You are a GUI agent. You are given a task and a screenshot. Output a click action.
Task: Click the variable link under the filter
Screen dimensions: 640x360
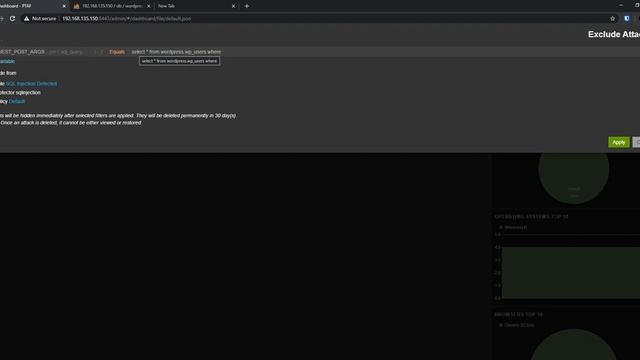pos(7,61)
